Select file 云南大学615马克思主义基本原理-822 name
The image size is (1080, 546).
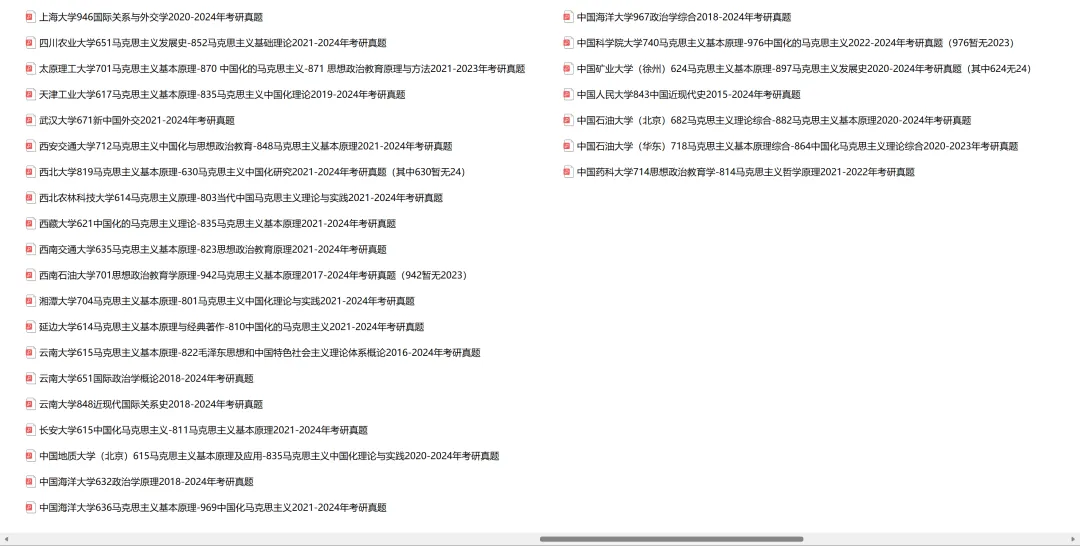pyautogui.click(x=260, y=353)
